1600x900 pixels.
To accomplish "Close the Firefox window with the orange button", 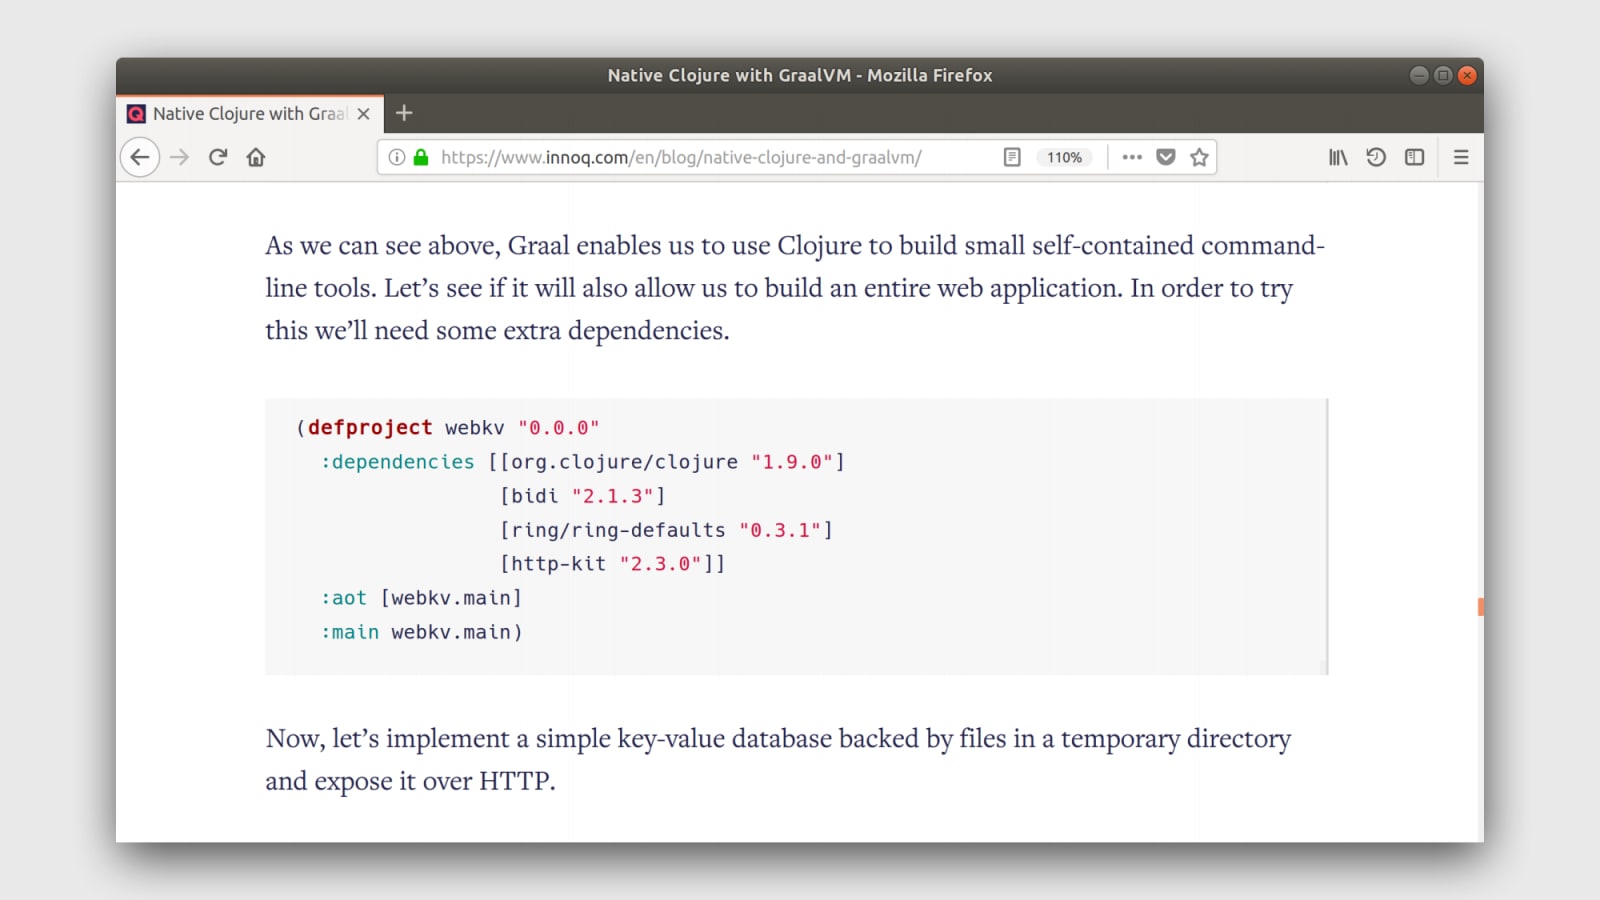I will tap(1467, 75).
